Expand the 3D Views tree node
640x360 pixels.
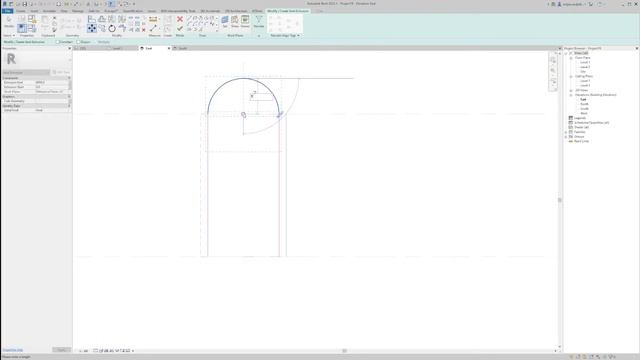(x=571, y=90)
